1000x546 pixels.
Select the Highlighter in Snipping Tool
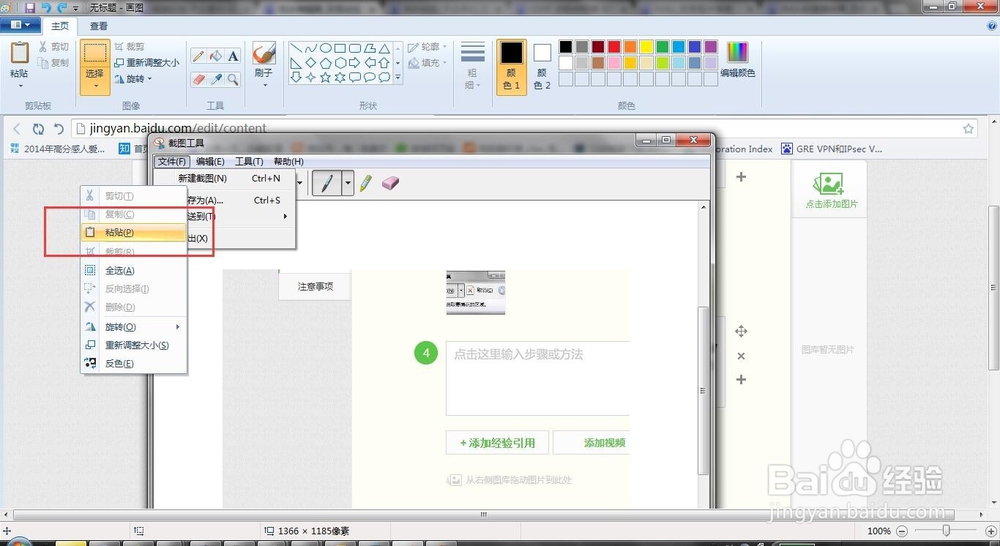(x=366, y=184)
